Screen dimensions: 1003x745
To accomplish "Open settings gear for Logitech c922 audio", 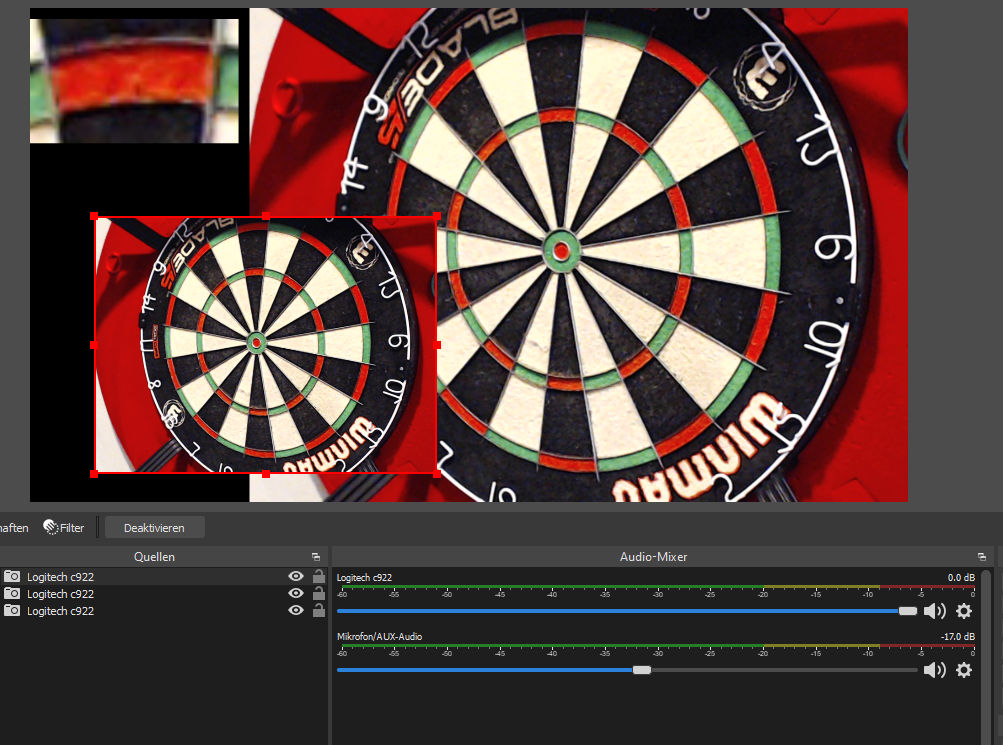I will coord(964,611).
